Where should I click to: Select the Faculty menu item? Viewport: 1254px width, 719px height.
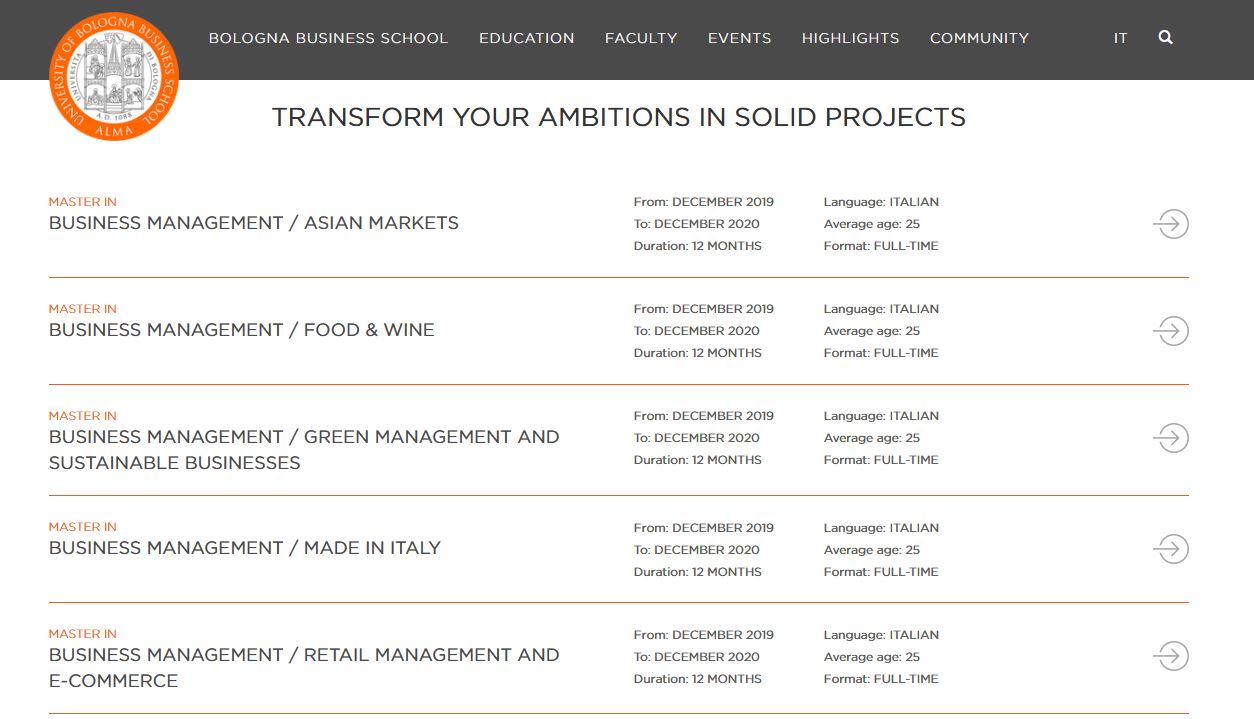[x=641, y=38]
